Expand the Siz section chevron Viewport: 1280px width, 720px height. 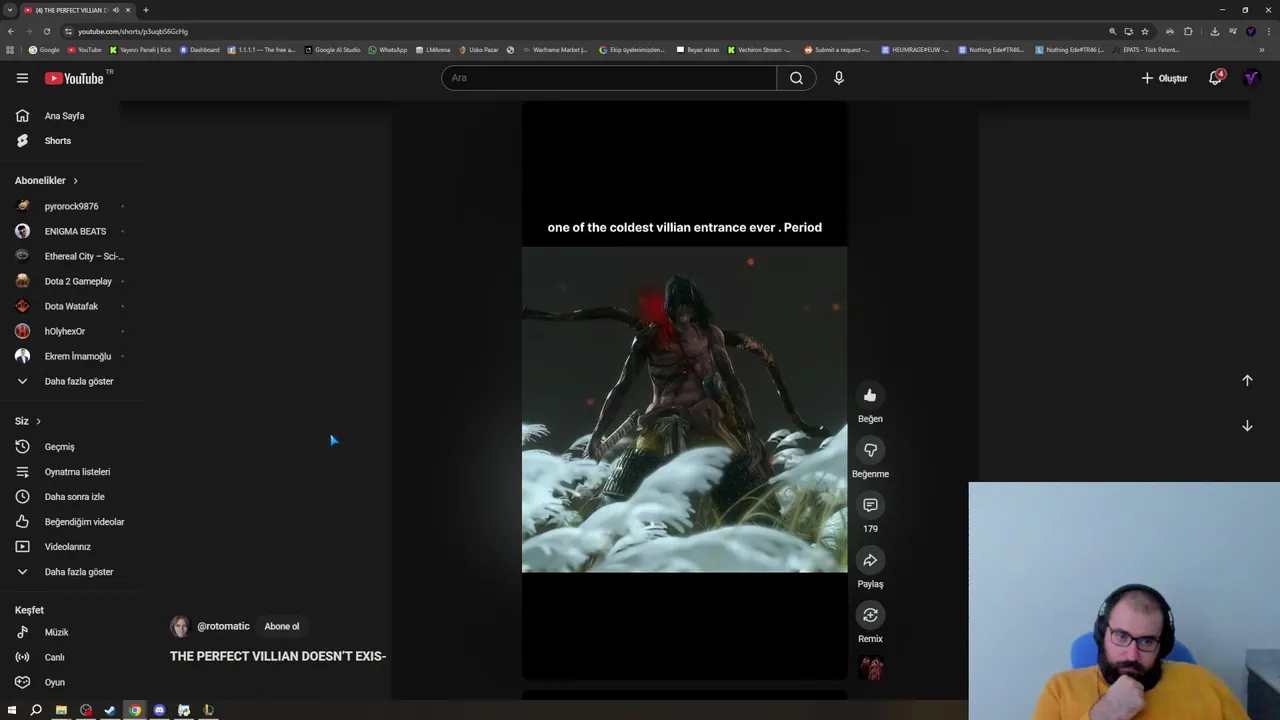pyautogui.click(x=38, y=422)
